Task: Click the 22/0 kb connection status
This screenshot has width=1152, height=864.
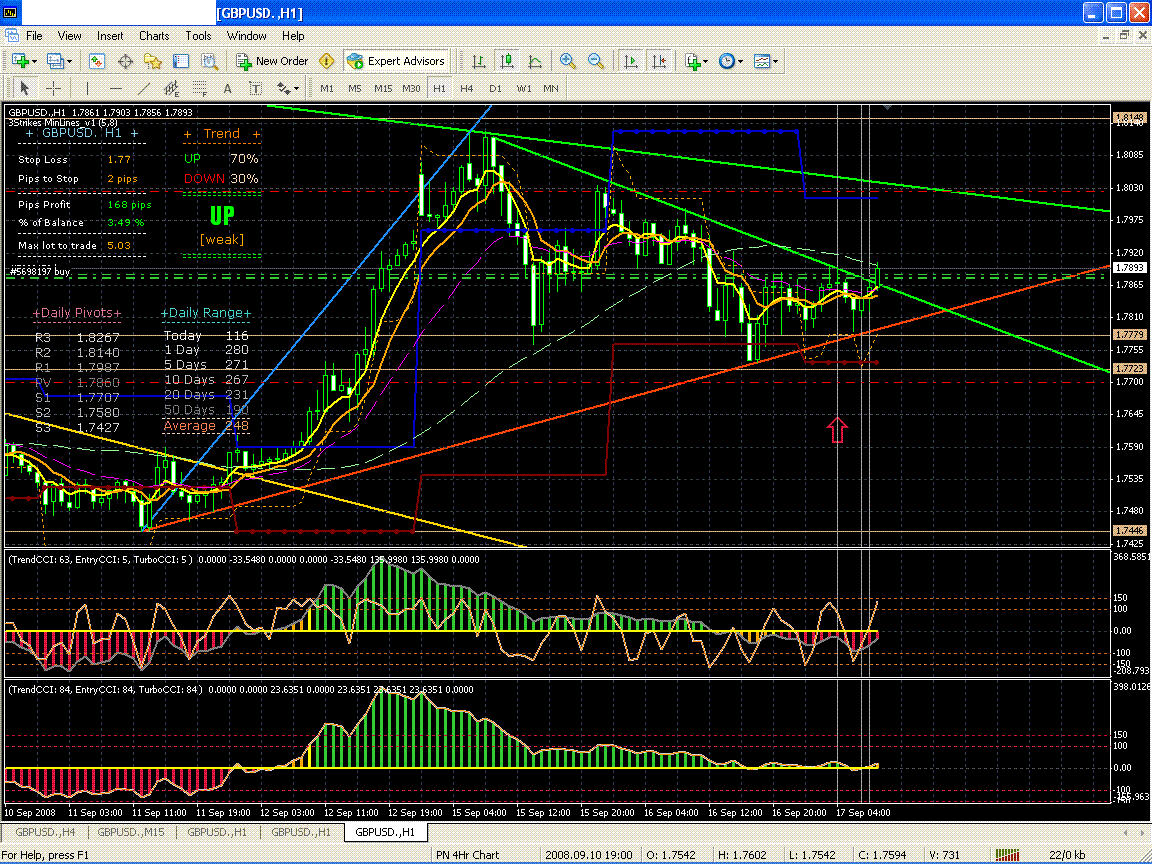Action: (x=1068, y=855)
